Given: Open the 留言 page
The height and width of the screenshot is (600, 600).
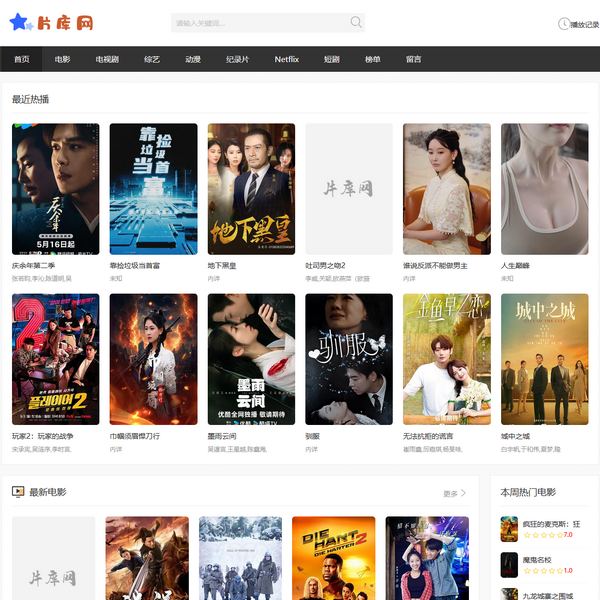Looking at the screenshot, I should 413,60.
